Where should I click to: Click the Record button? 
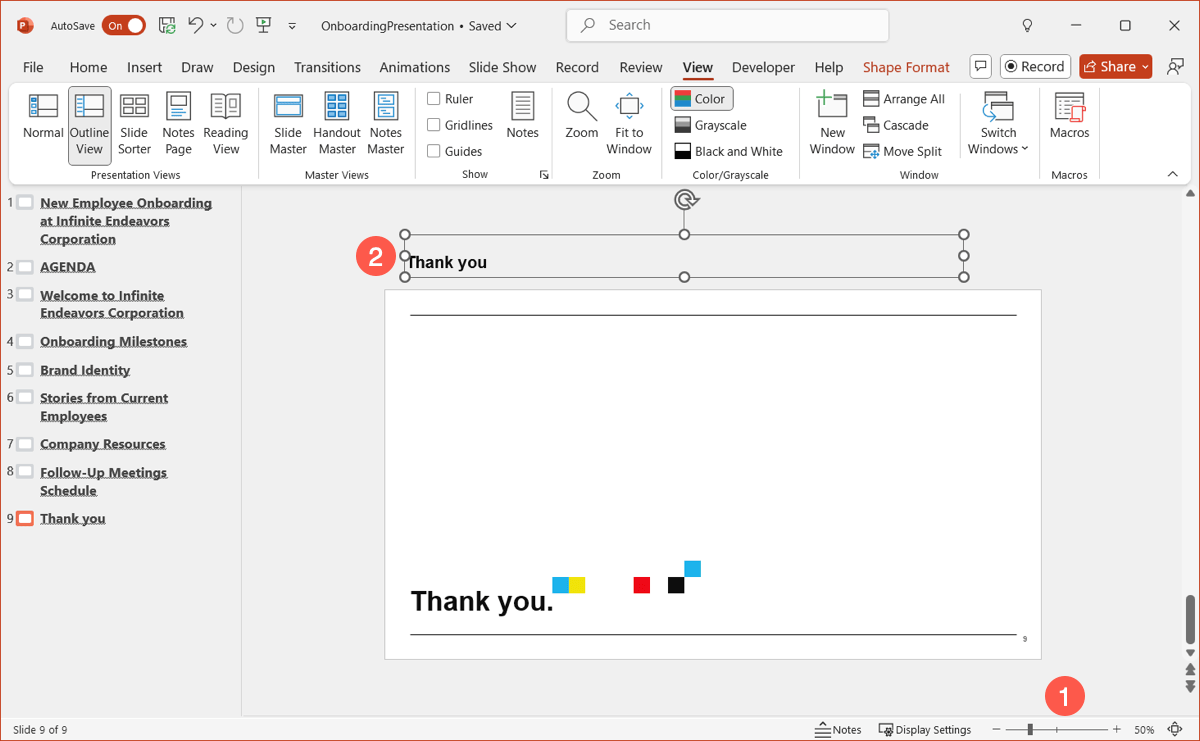1035,67
